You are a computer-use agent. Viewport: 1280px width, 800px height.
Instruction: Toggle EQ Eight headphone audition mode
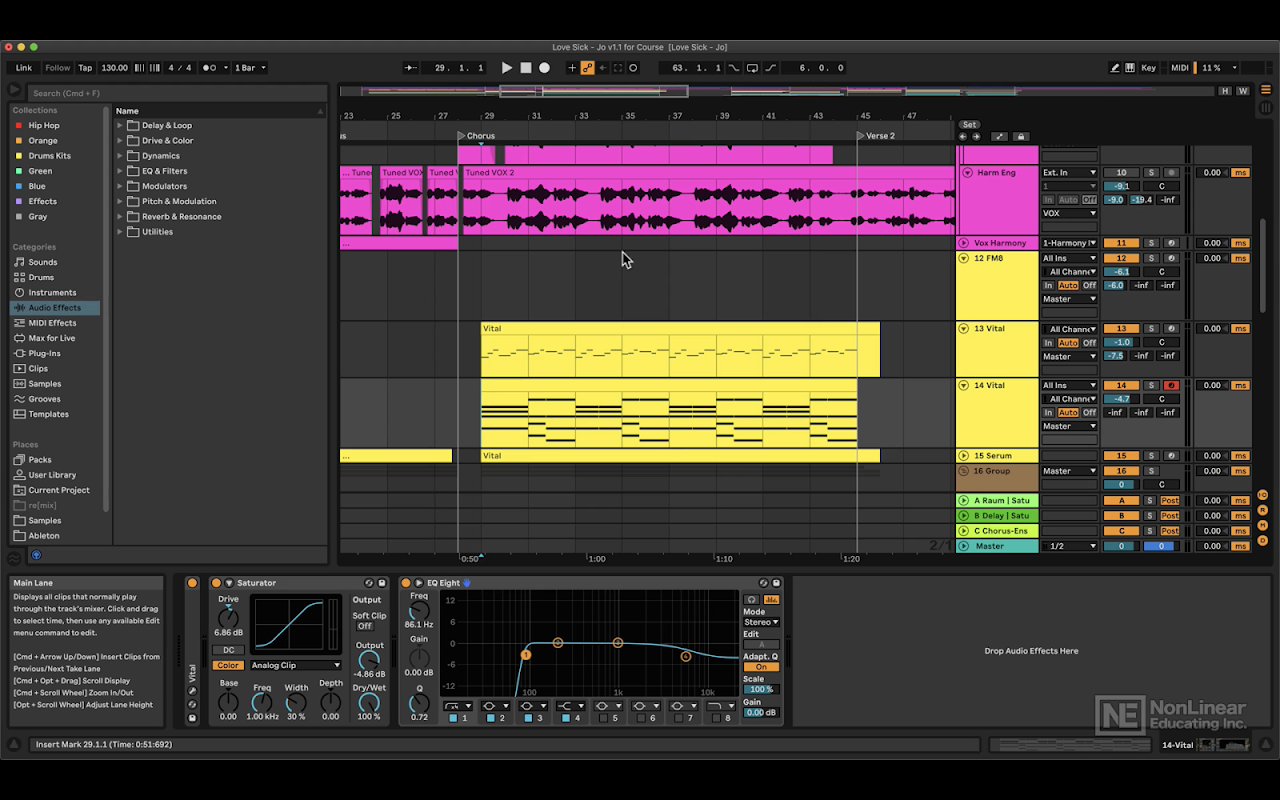click(x=751, y=599)
